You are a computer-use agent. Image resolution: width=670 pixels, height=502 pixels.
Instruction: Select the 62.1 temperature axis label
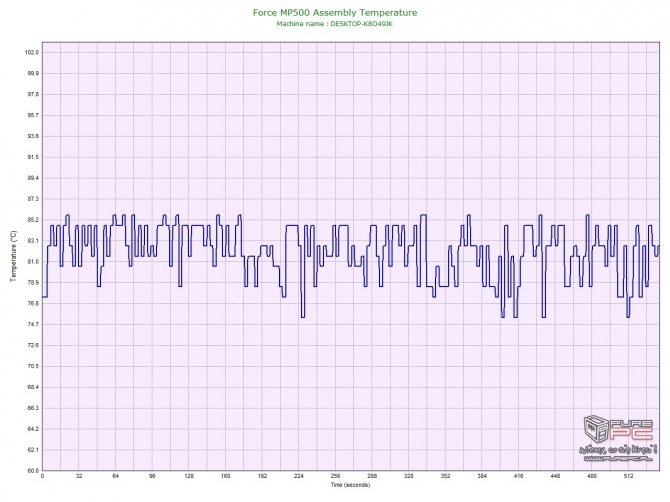pos(33,450)
